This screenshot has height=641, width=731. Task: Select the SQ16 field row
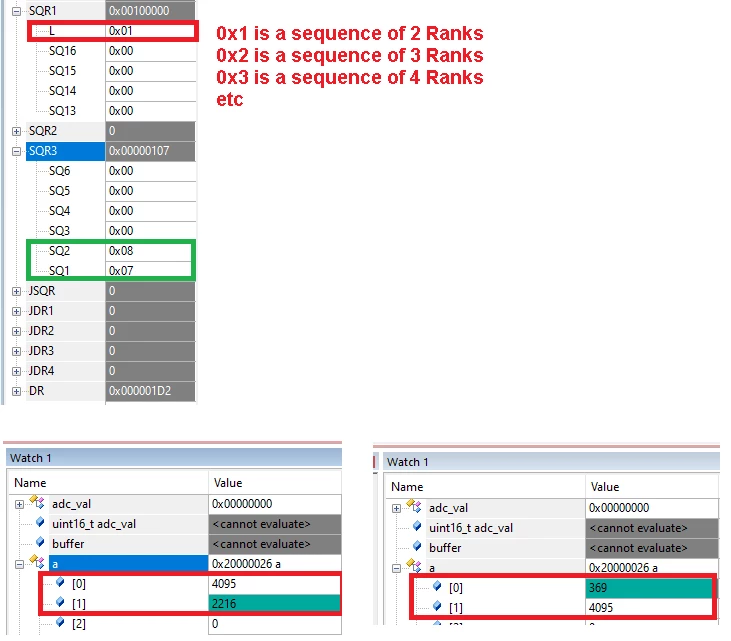[111, 51]
